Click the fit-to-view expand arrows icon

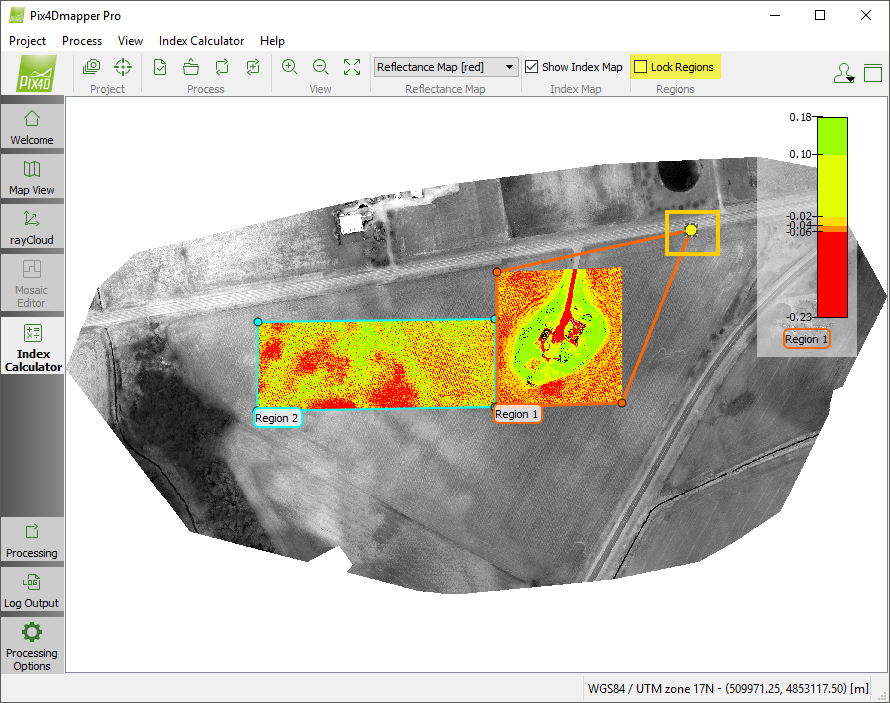352,67
